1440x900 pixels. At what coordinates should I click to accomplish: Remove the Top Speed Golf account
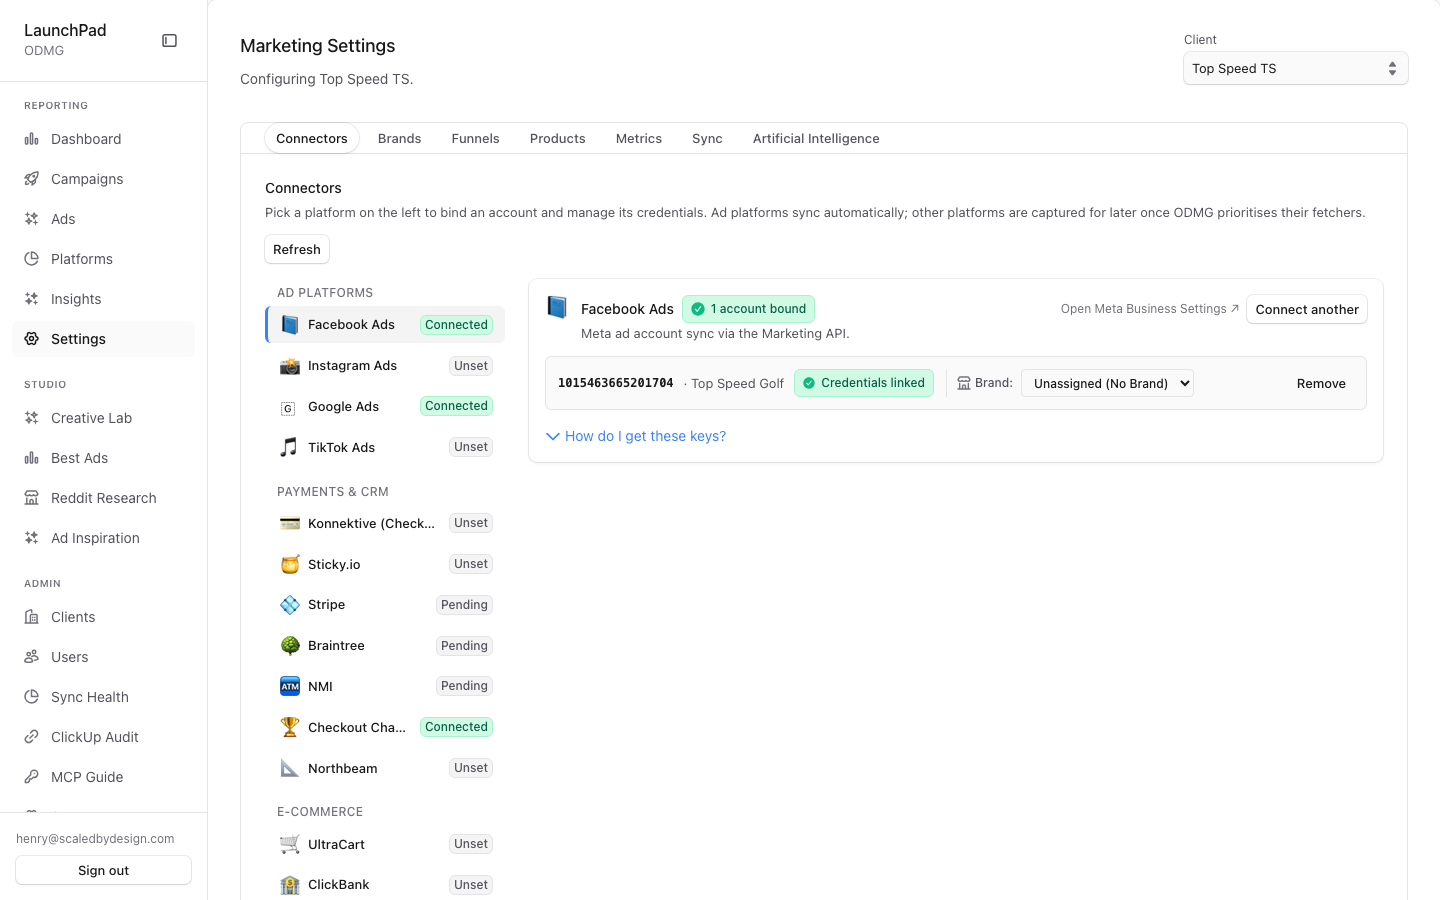[x=1321, y=384]
